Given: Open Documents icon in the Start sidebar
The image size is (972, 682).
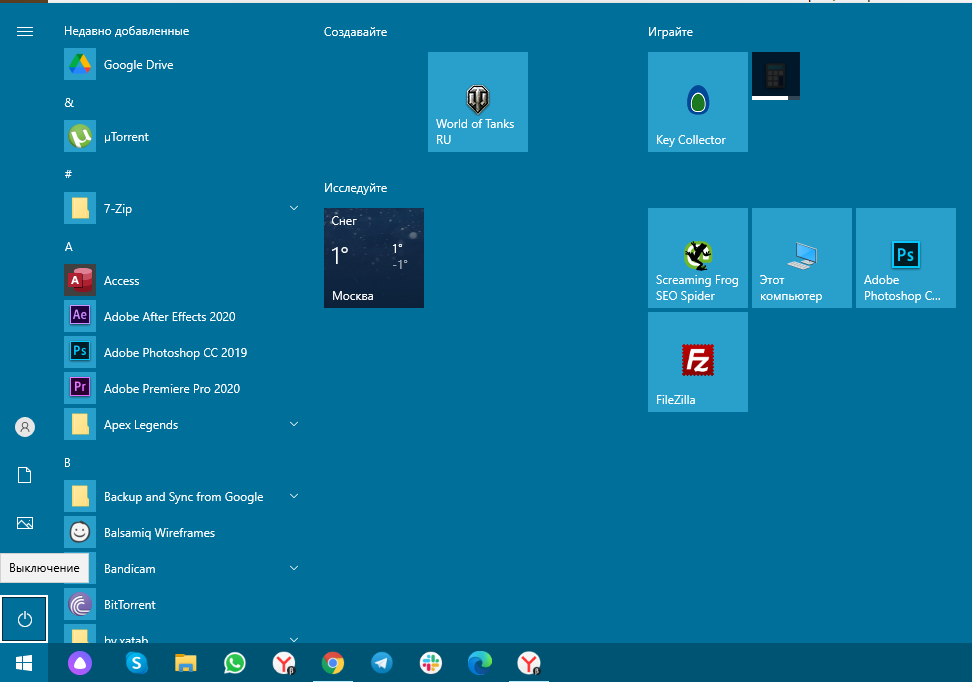Looking at the screenshot, I should click(x=25, y=476).
